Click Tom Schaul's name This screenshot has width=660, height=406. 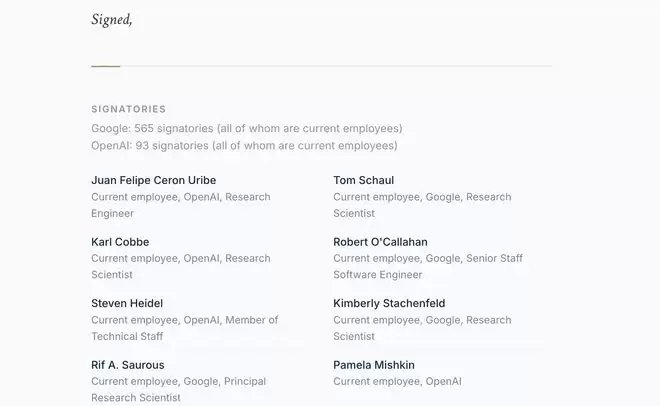[363, 180]
